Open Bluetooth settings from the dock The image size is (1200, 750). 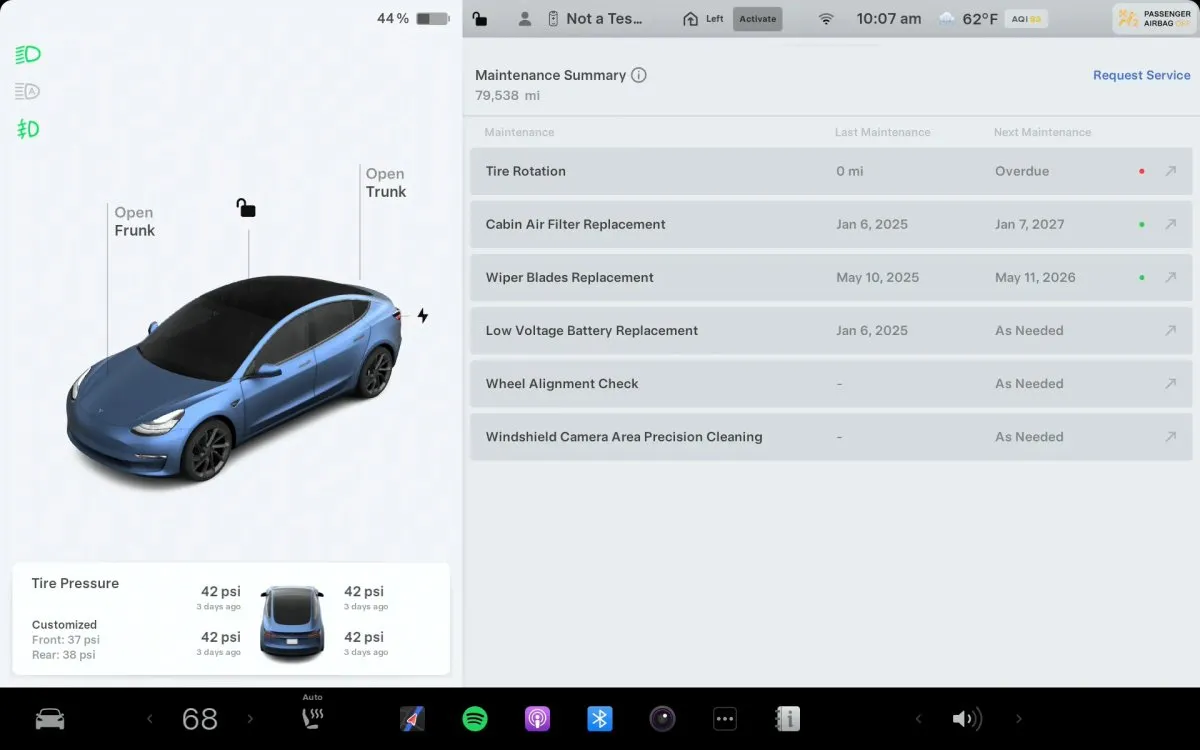[x=599, y=718]
